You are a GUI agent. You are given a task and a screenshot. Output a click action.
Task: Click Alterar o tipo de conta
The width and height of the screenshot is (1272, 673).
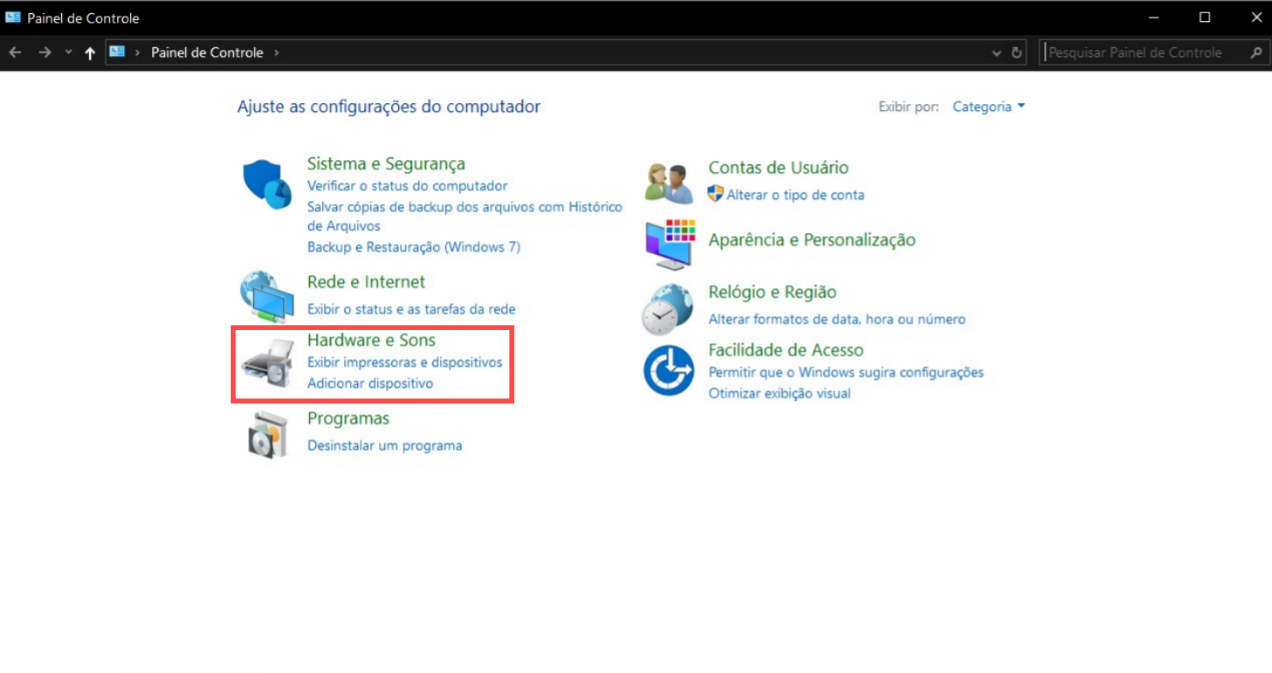[x=796, y=195]
